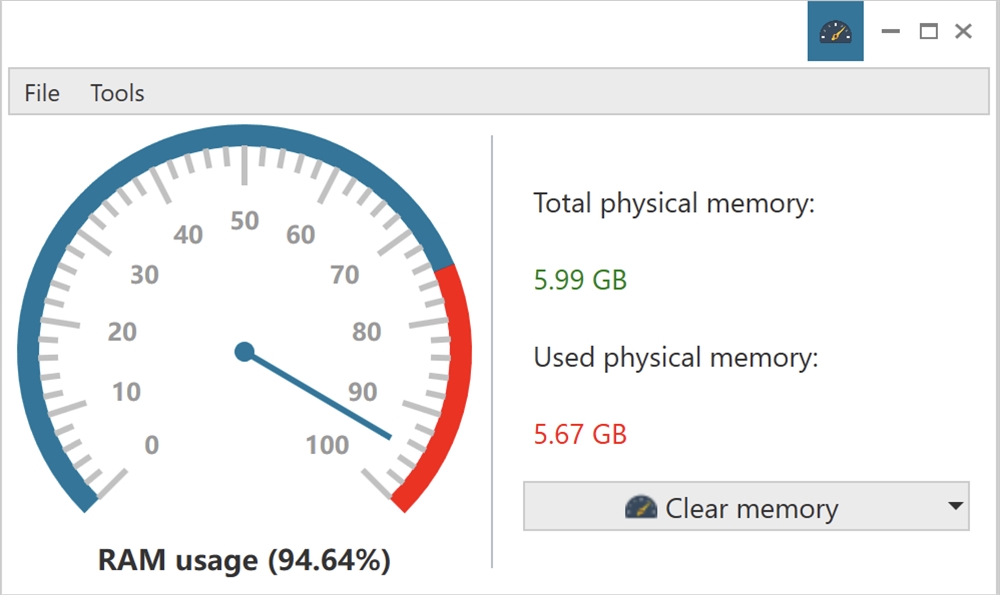The width and height of the screenshot is (1000, 595).
Task: Click the speedometer app icon in the title bar
Action: click(835, 31)
